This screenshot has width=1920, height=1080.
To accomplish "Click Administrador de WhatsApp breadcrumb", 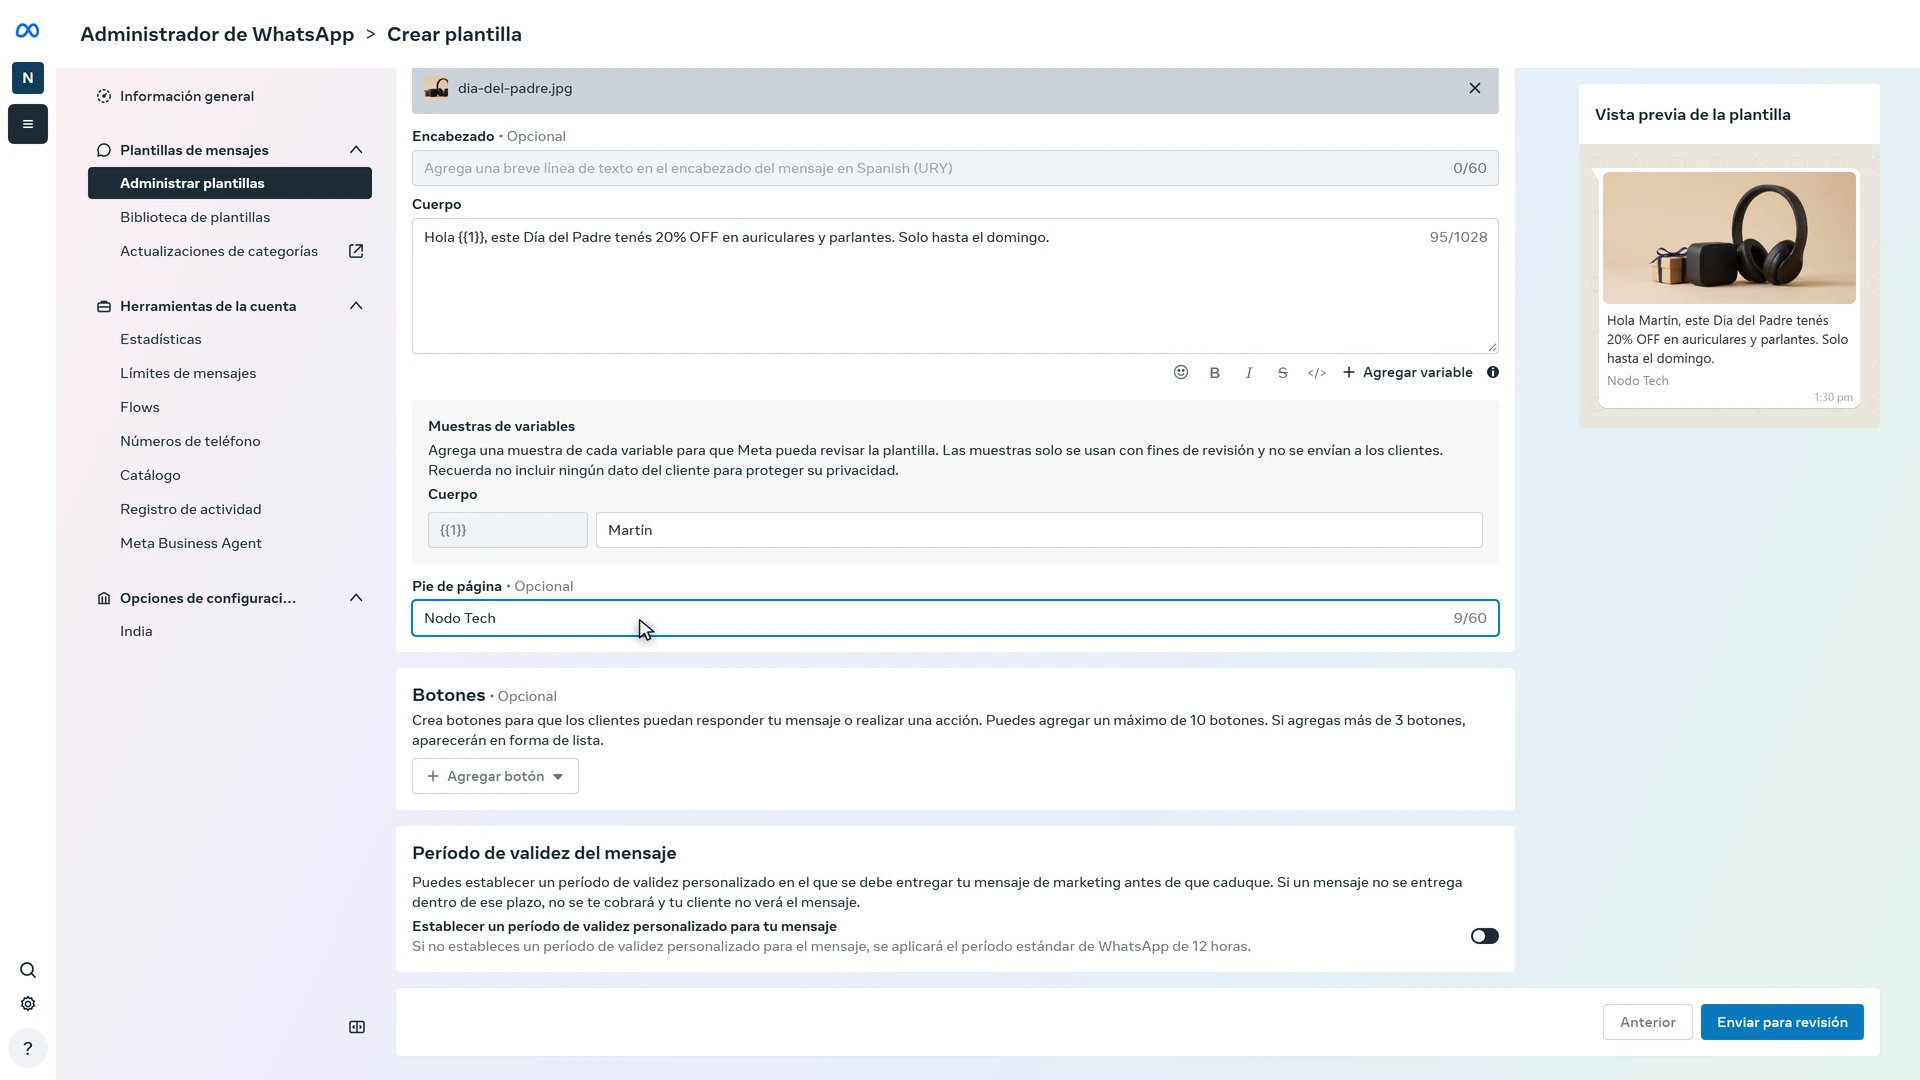I will tap(217, 34).
